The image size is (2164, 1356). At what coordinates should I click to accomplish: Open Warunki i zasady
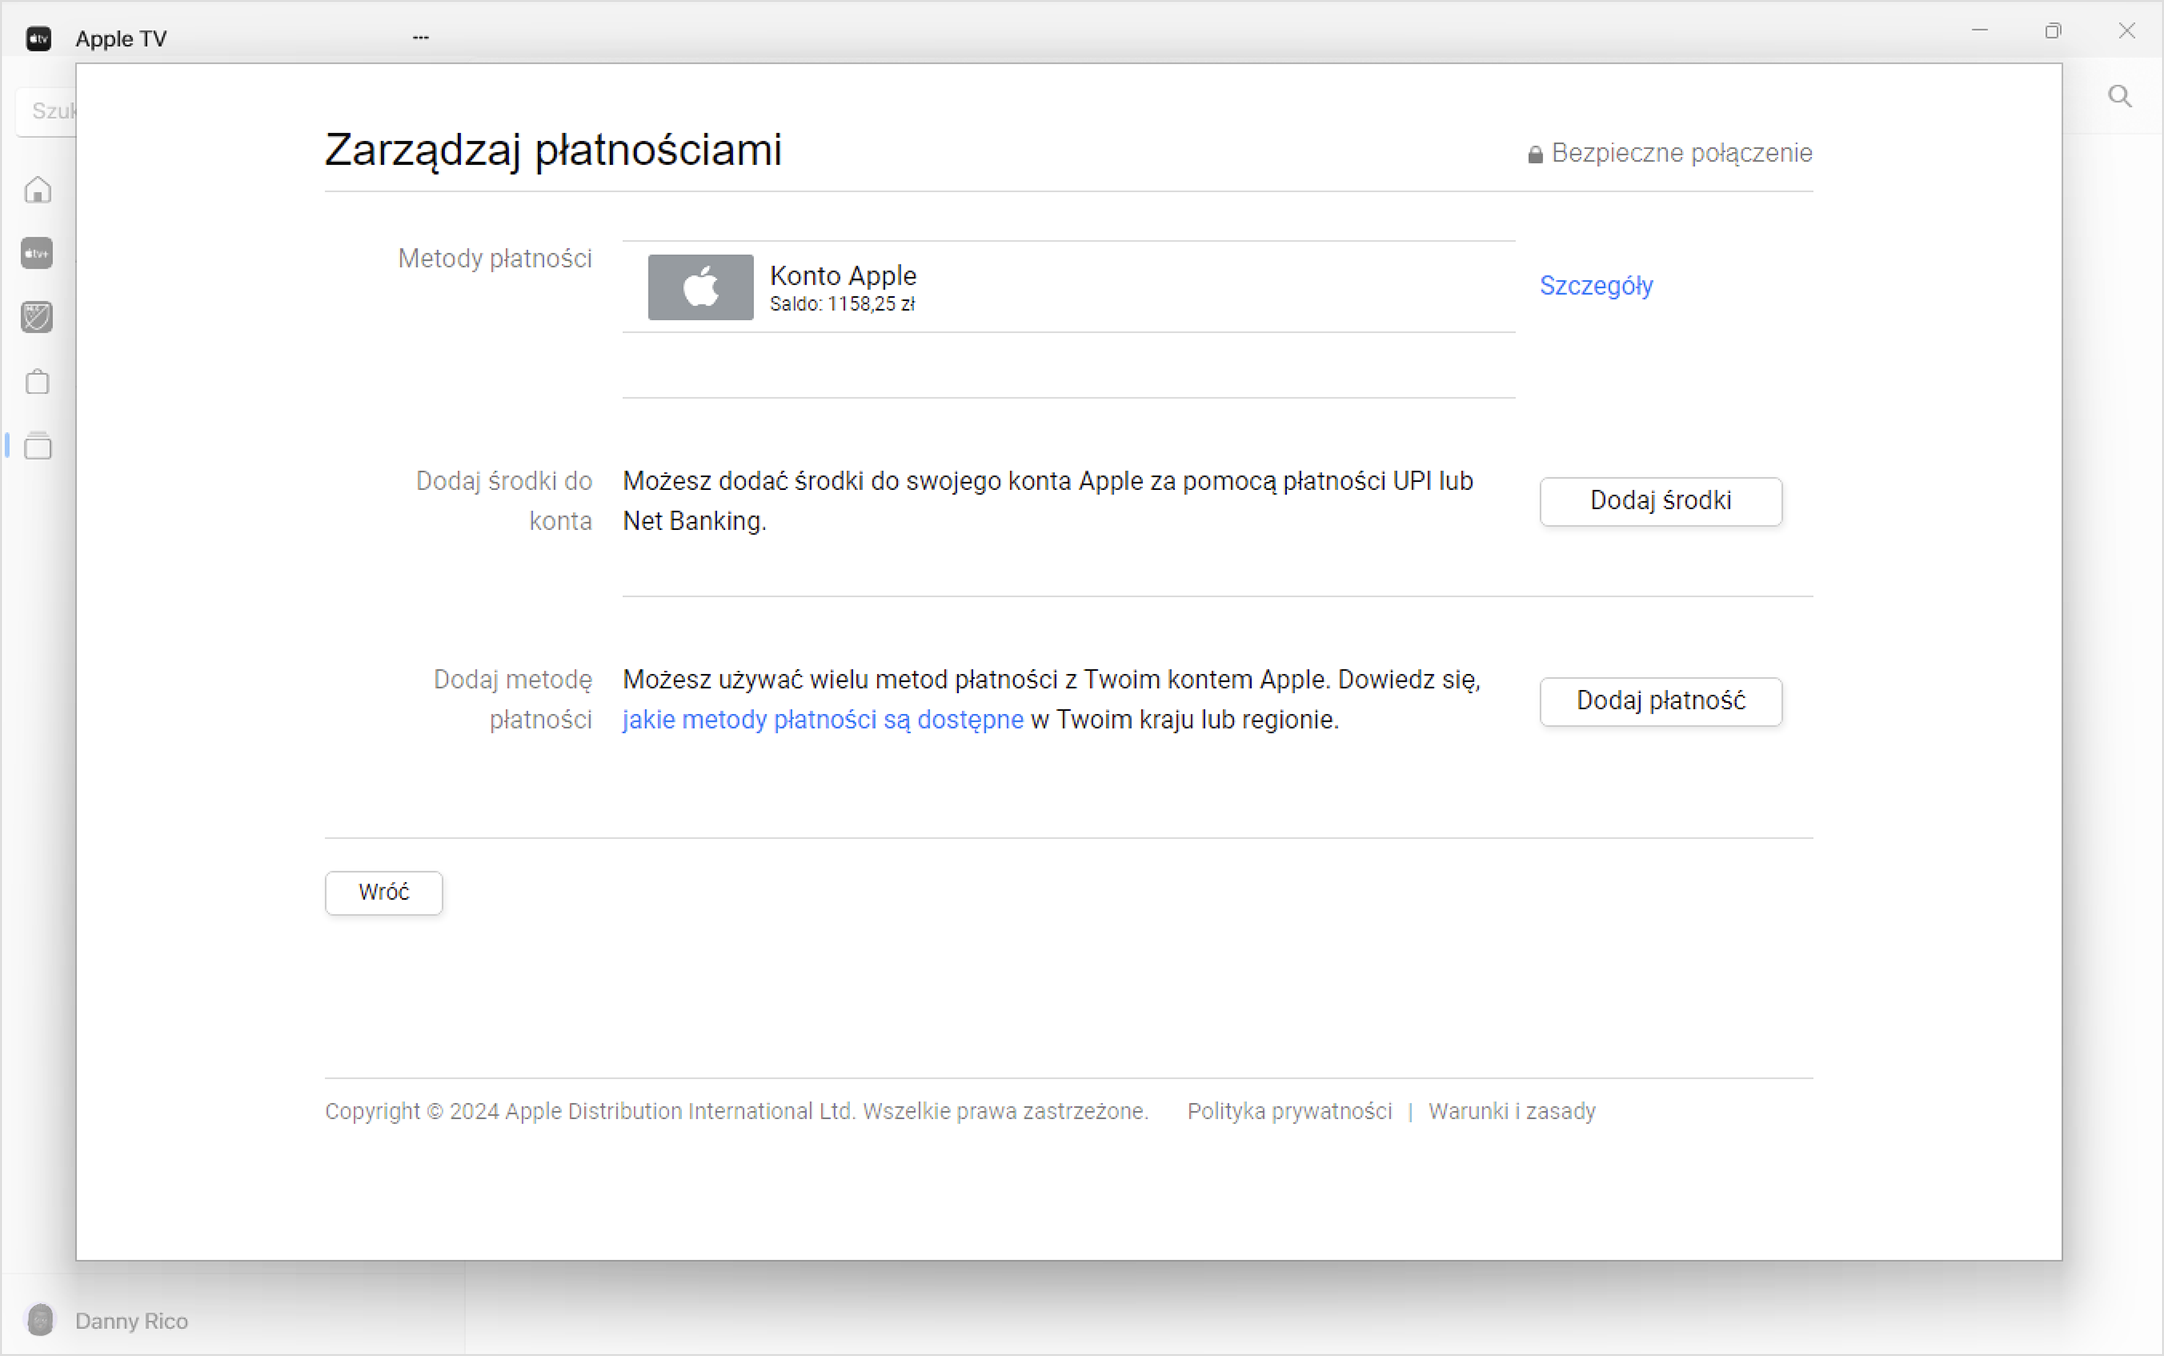point(1512,1111)
